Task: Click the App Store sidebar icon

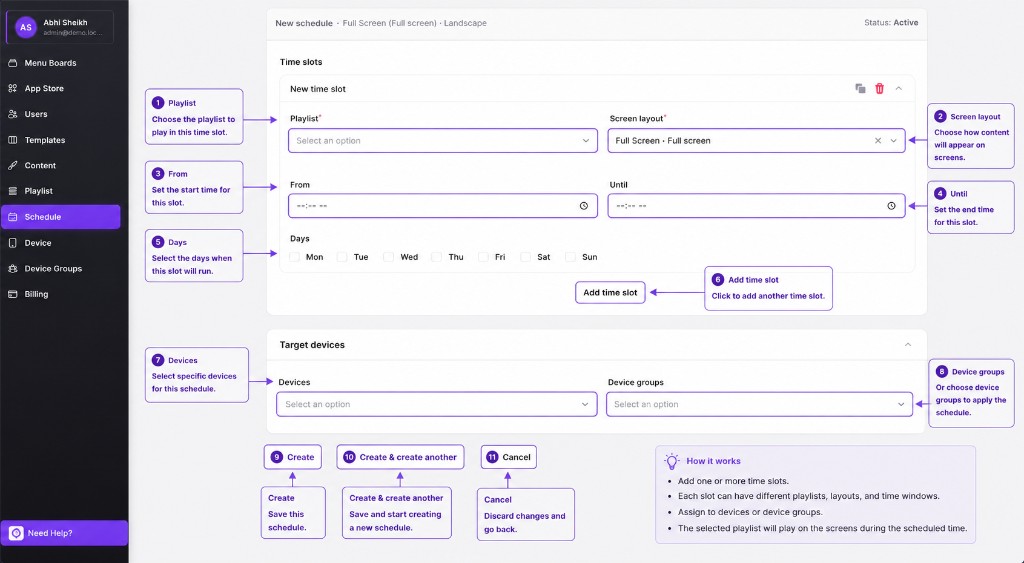Action: click(12, 88)
